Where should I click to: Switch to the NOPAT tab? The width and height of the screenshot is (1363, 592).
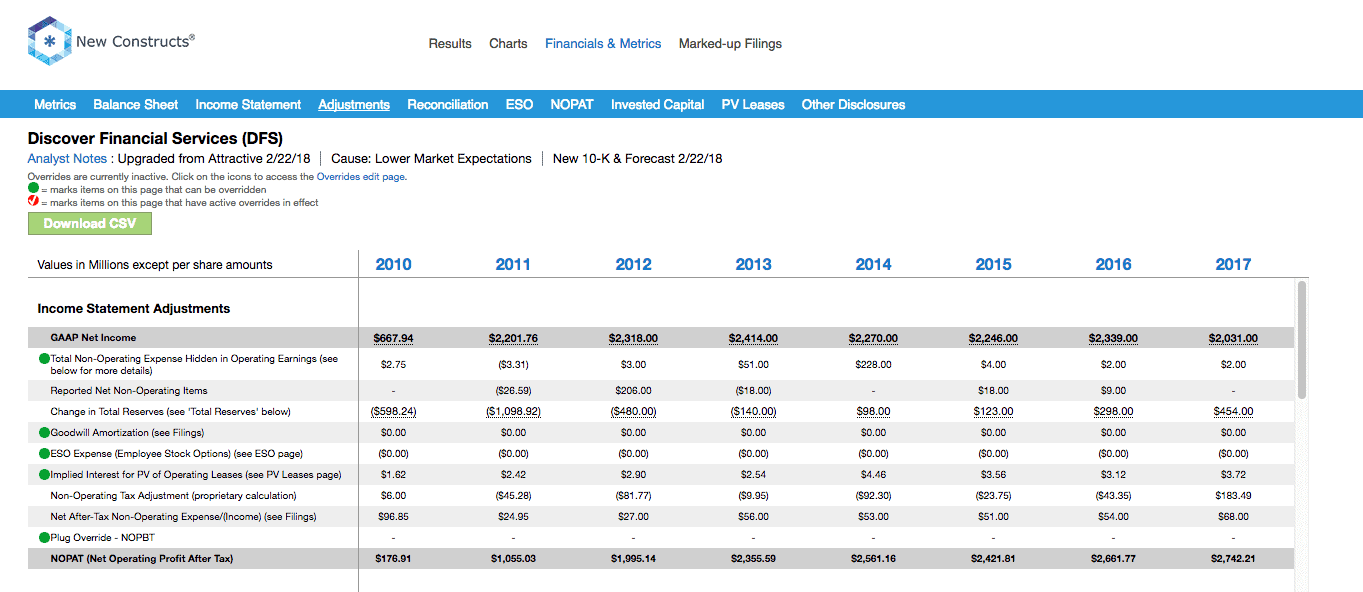[572, 105]
